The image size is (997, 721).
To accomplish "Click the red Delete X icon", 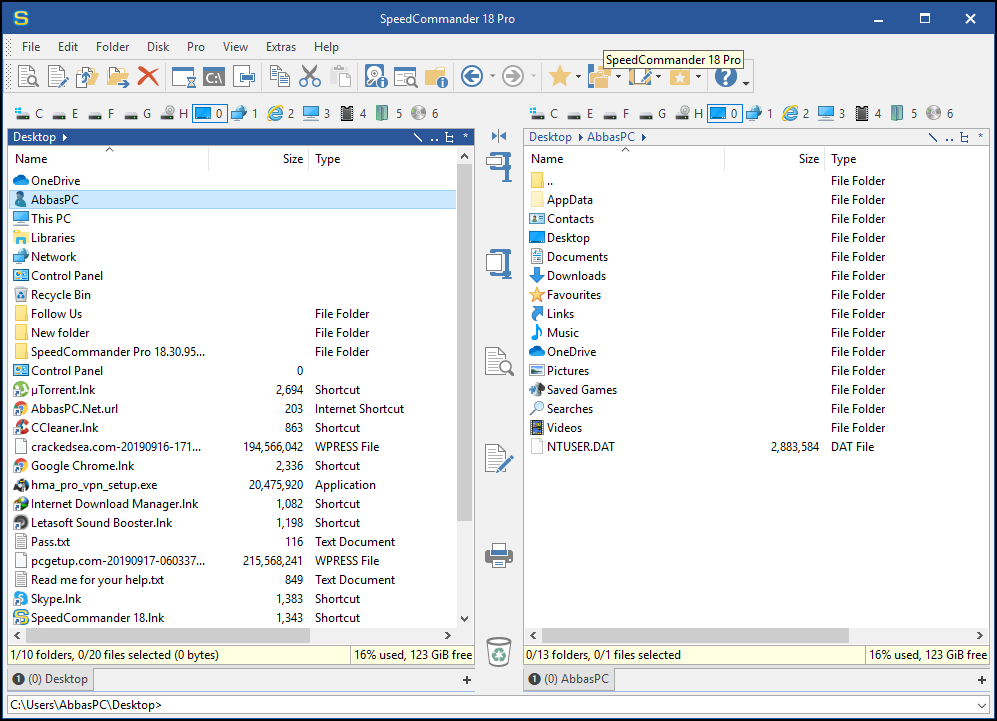I will pyautogui.click(x=148, y=77).
